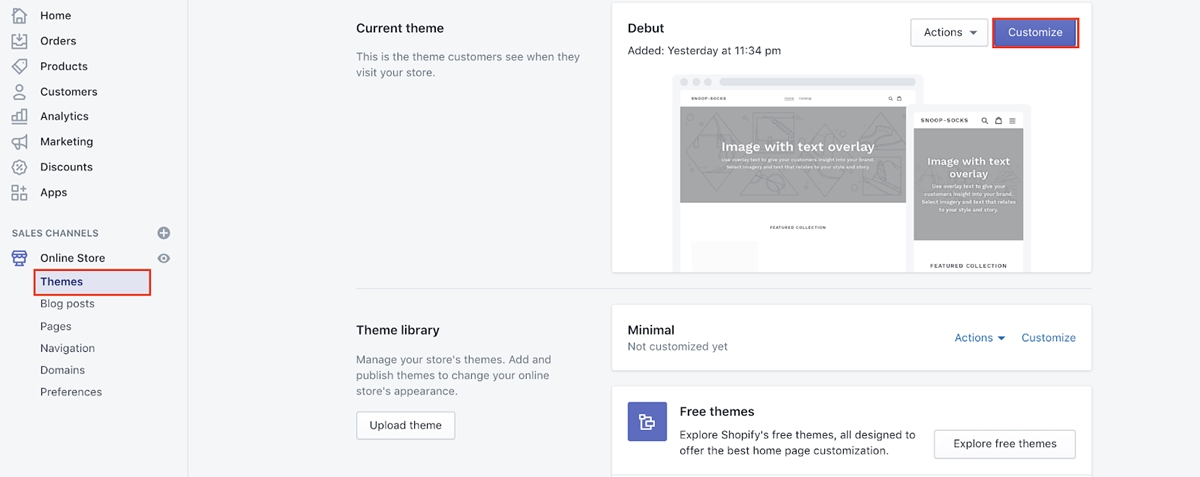Click Customize link for Minimal theme

[x=1048, y=338]
